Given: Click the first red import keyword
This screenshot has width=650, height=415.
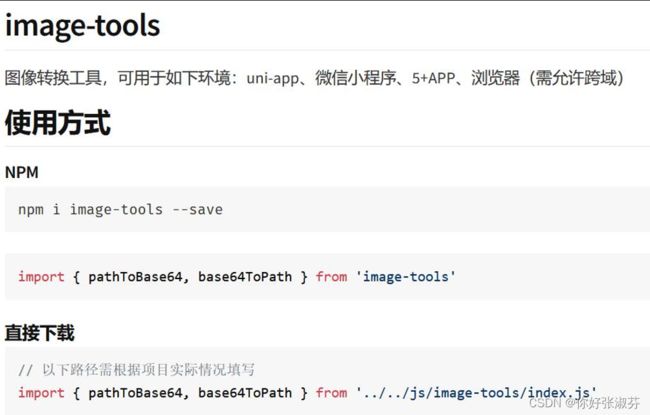Looking at the screenshot, I should (41, 277).
